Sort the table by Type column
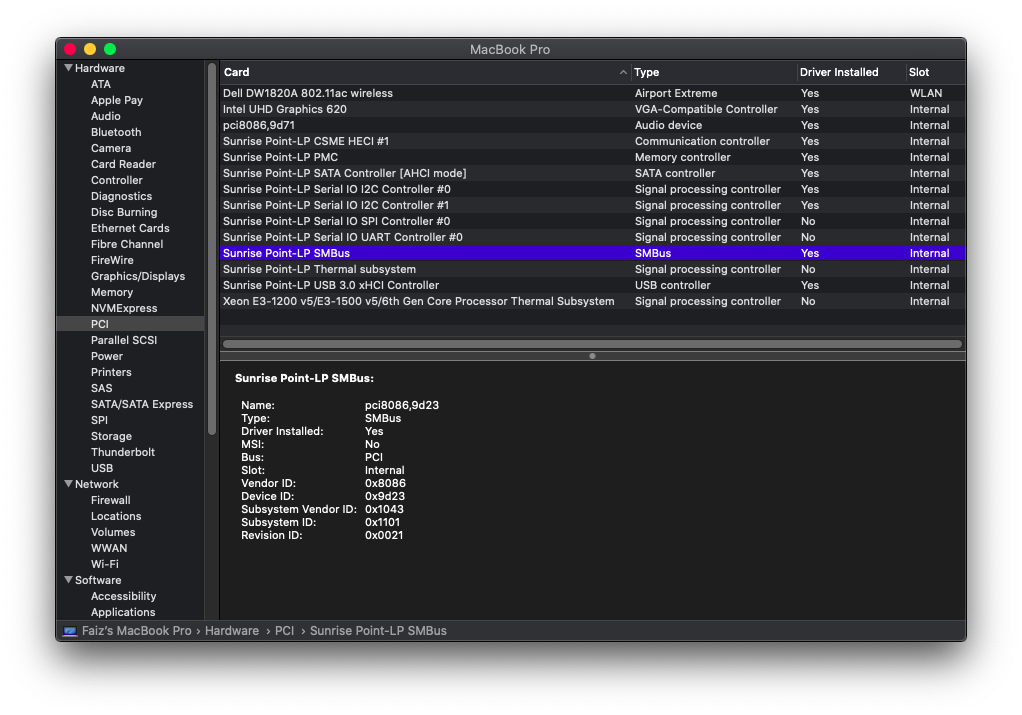 [714, 72]
